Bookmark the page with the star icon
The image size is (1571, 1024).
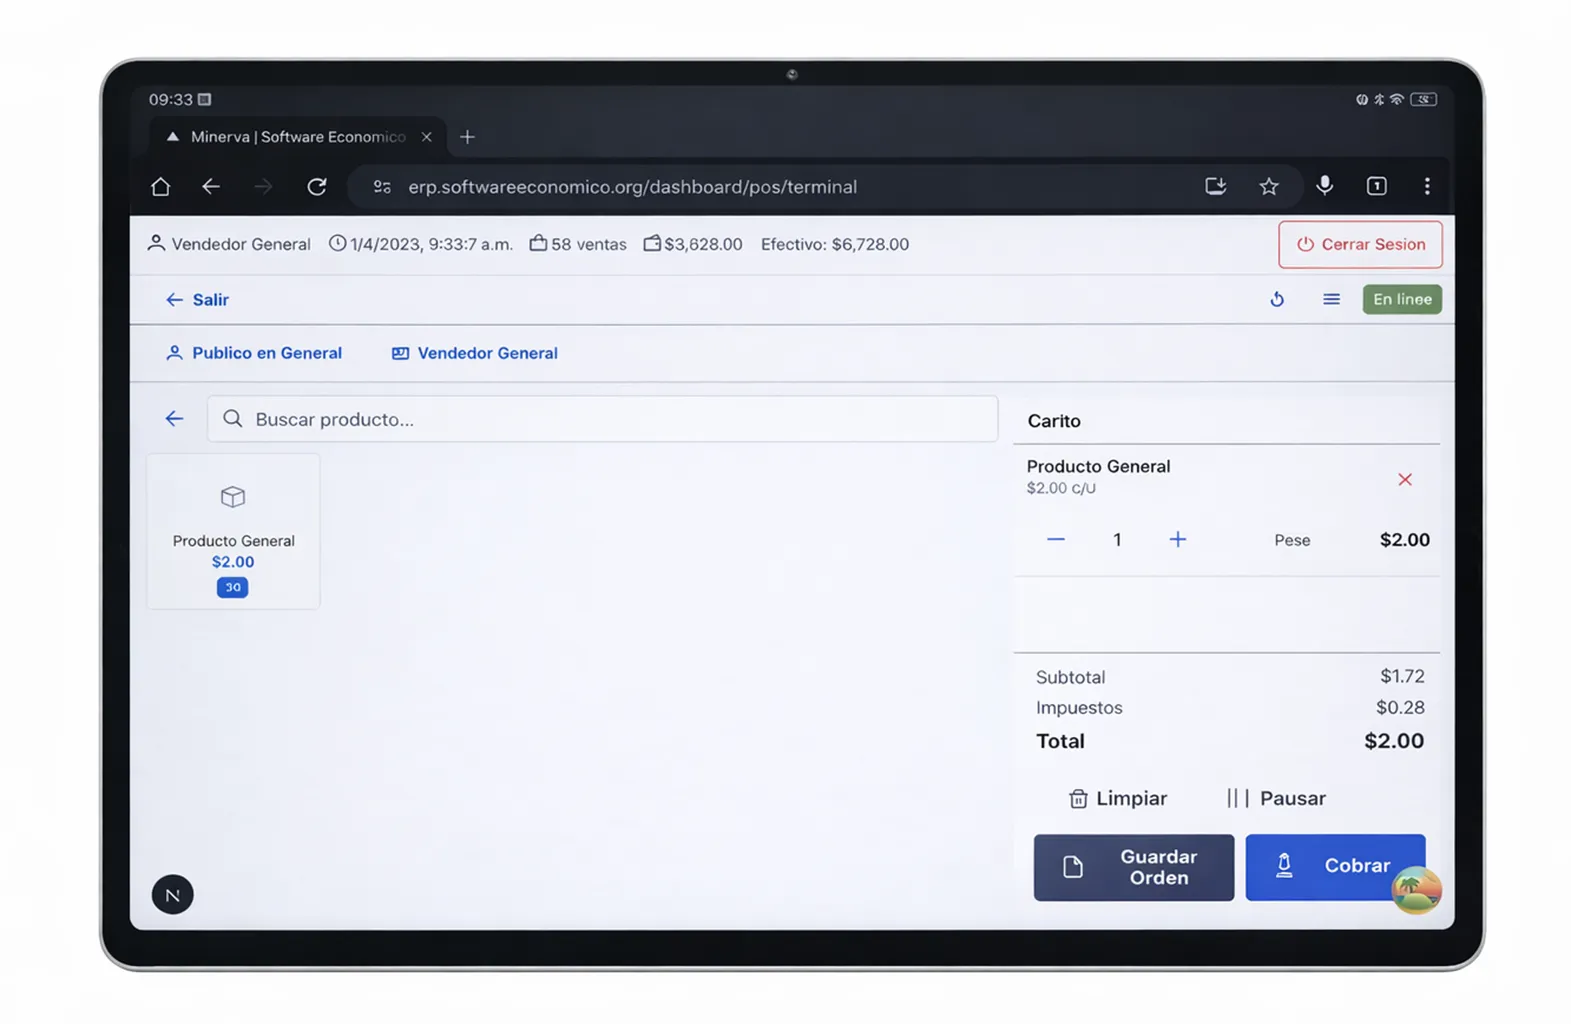[1268, 187]
